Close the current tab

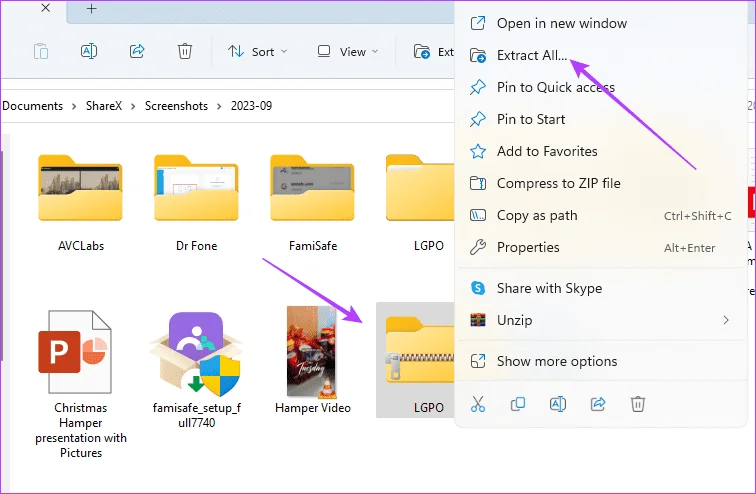46,8
